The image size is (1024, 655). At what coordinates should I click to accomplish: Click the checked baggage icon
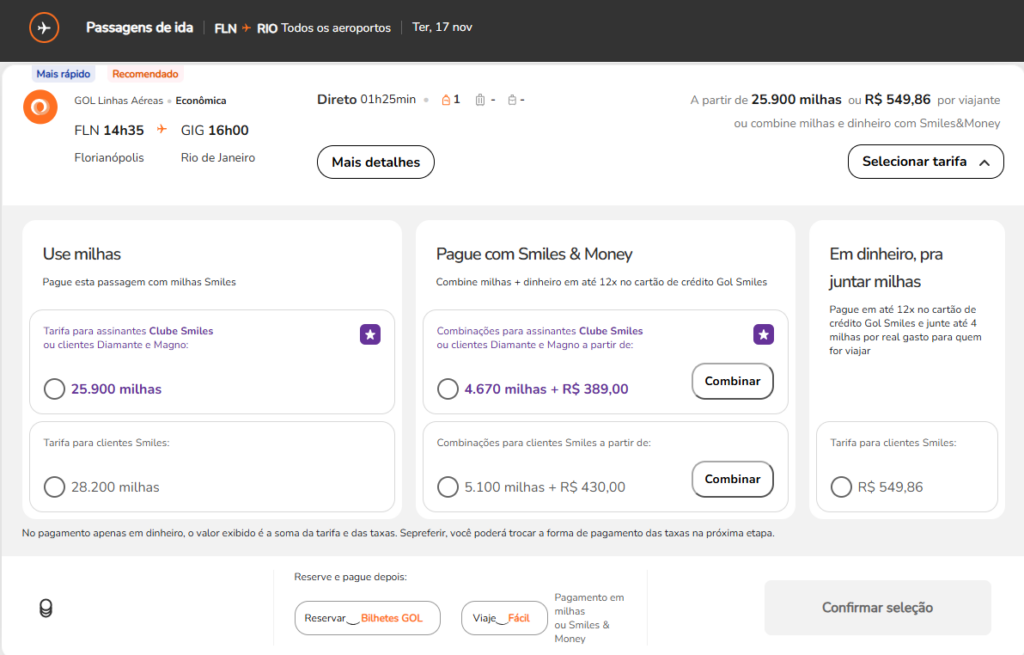512,100
